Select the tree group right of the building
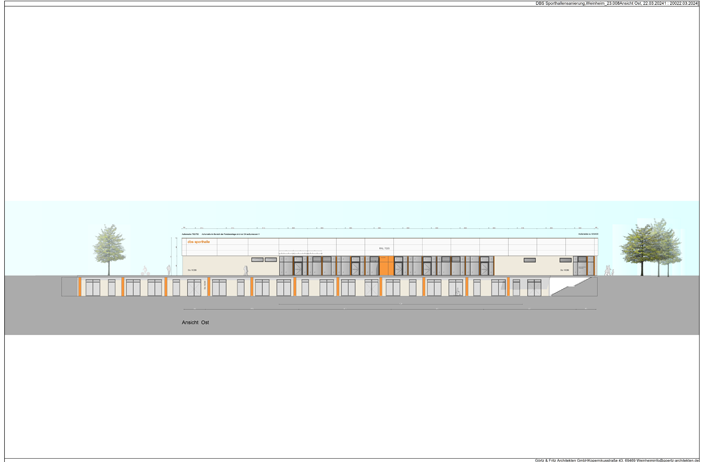The image size is (705, 462). click(x=651, y=246)
